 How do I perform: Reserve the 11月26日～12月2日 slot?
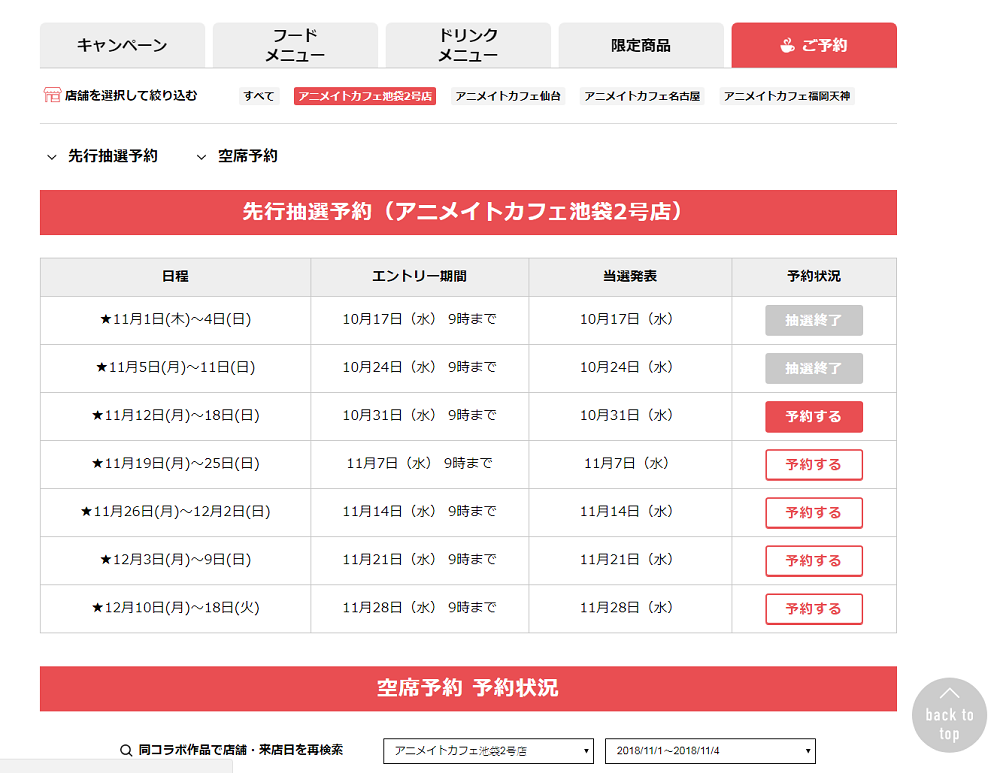pyautogui.click(x=814, y=513)
